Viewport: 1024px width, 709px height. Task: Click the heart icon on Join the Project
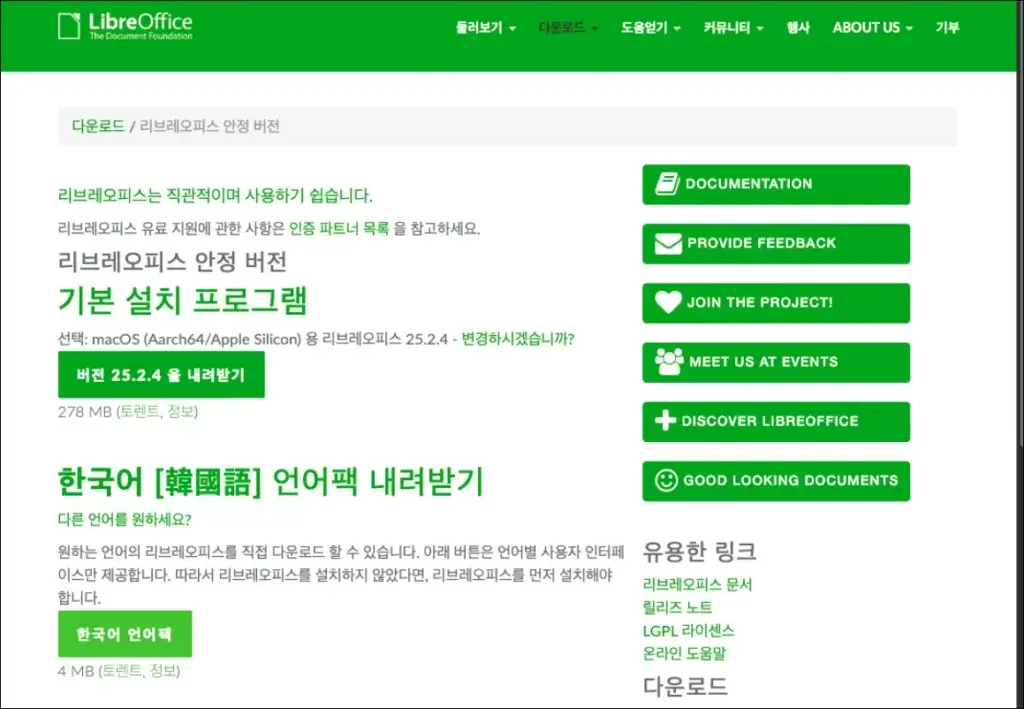[x=668, y=302]
